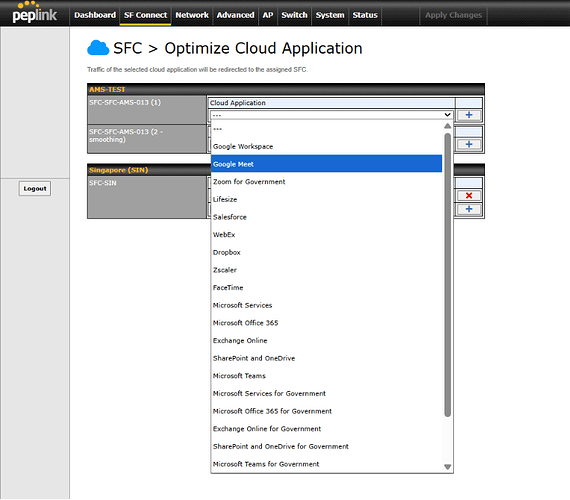Pick WebEx from the list
The height and width of the screenshot is (500, 570).
click(326, 235)
